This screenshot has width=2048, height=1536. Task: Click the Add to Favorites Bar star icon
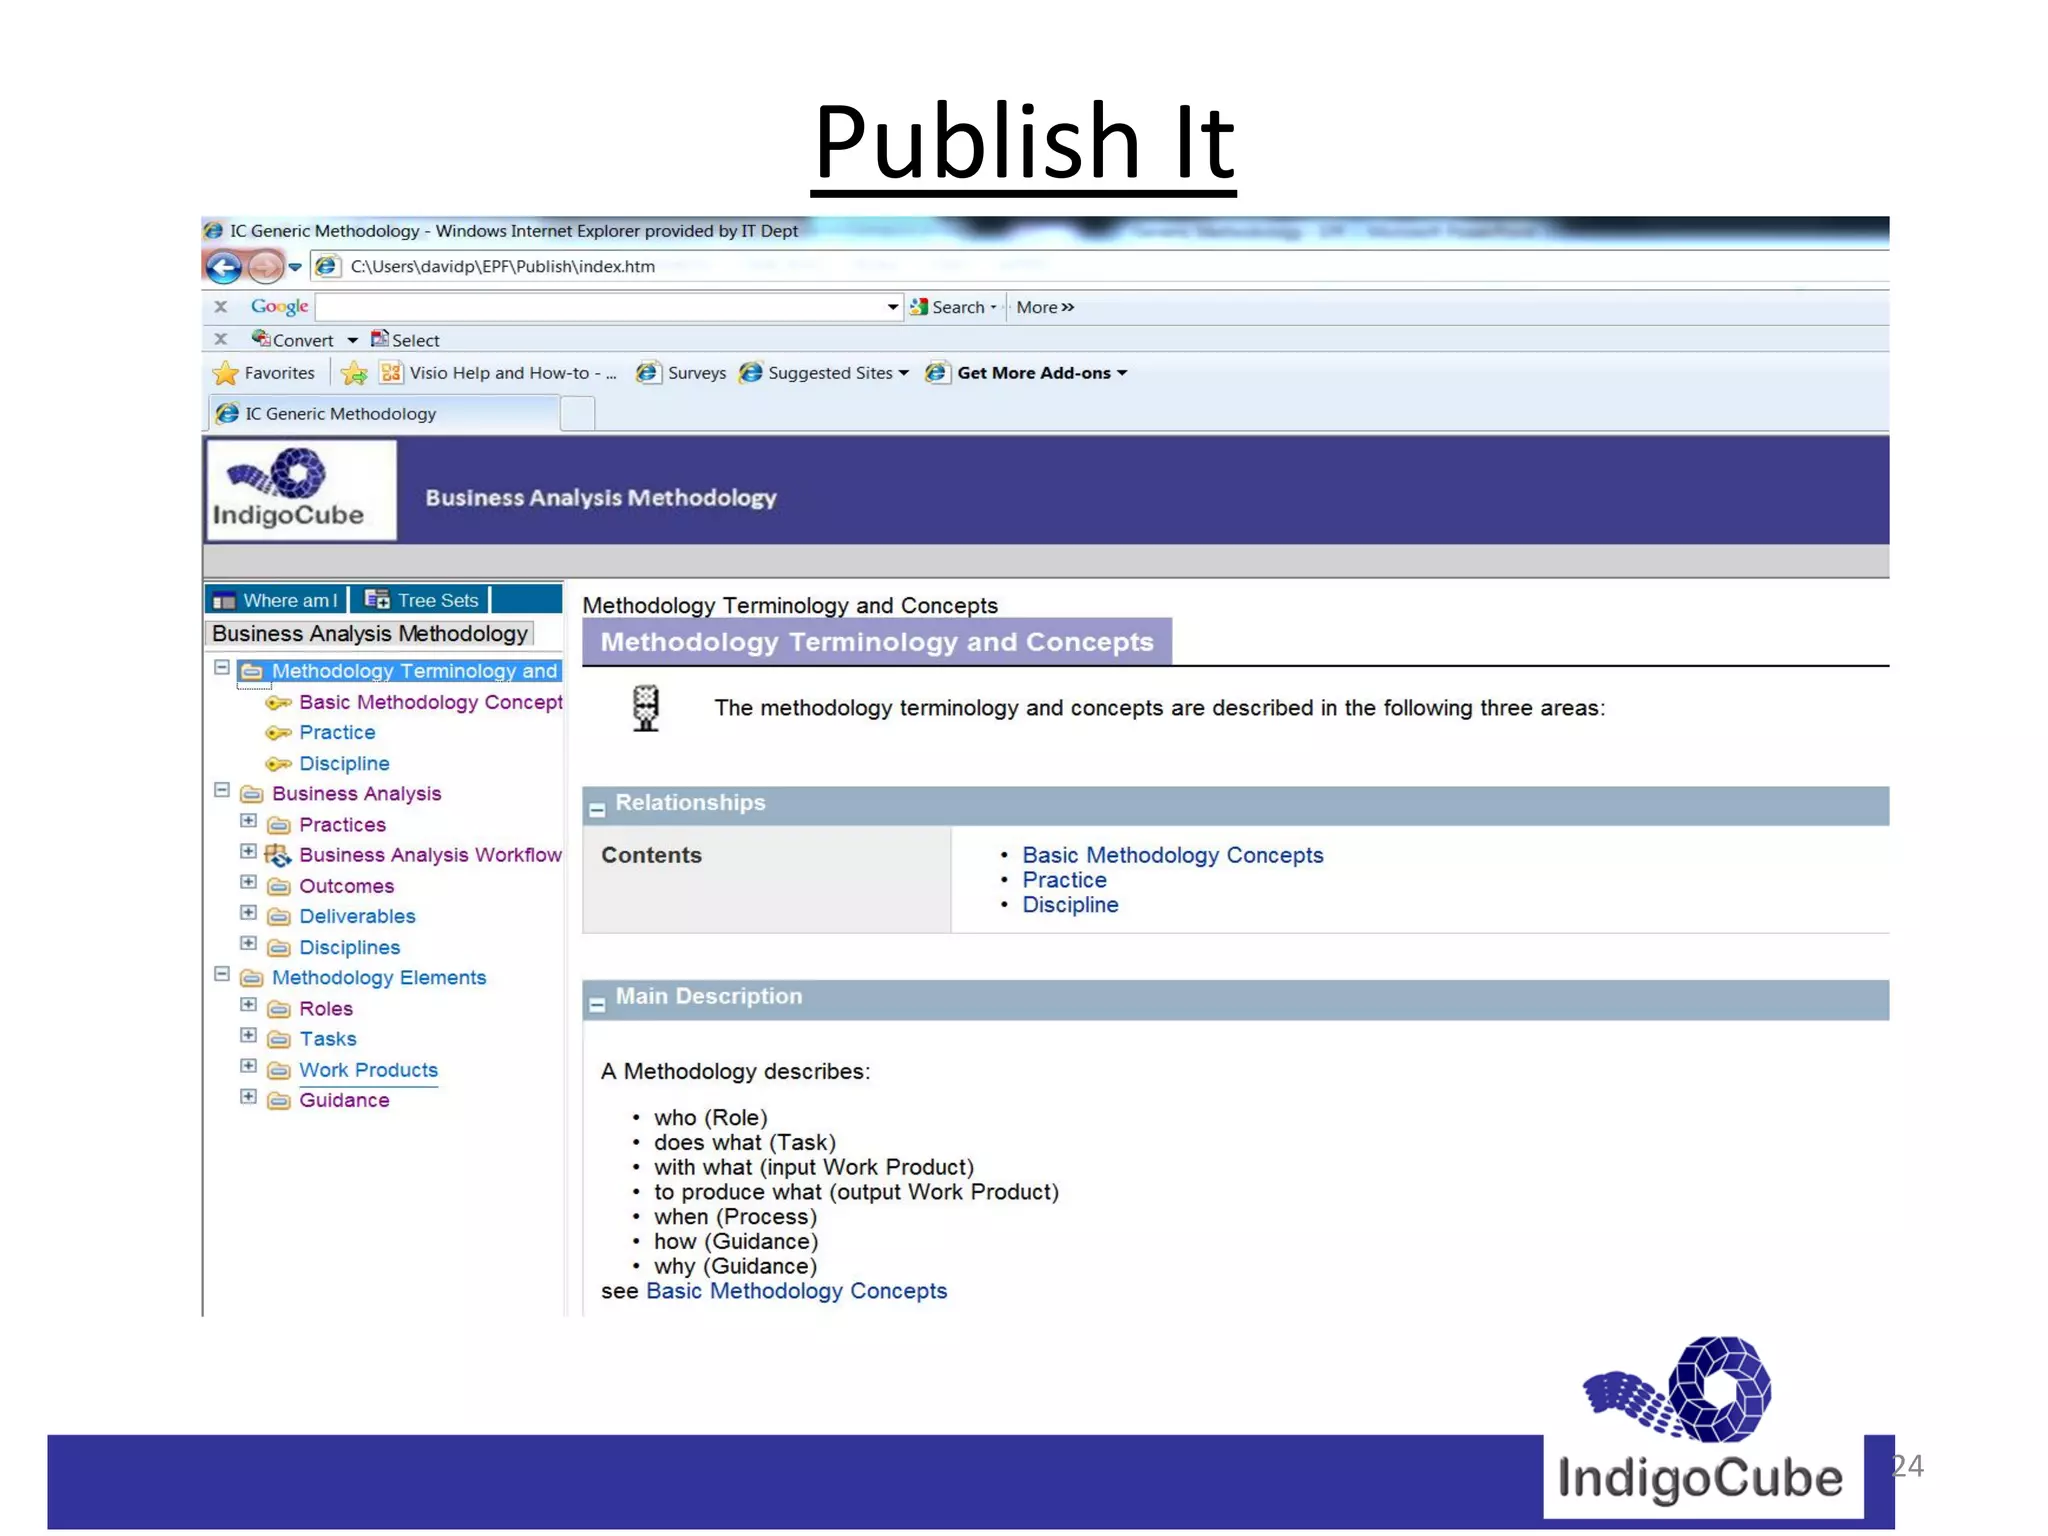coord(354,374)
